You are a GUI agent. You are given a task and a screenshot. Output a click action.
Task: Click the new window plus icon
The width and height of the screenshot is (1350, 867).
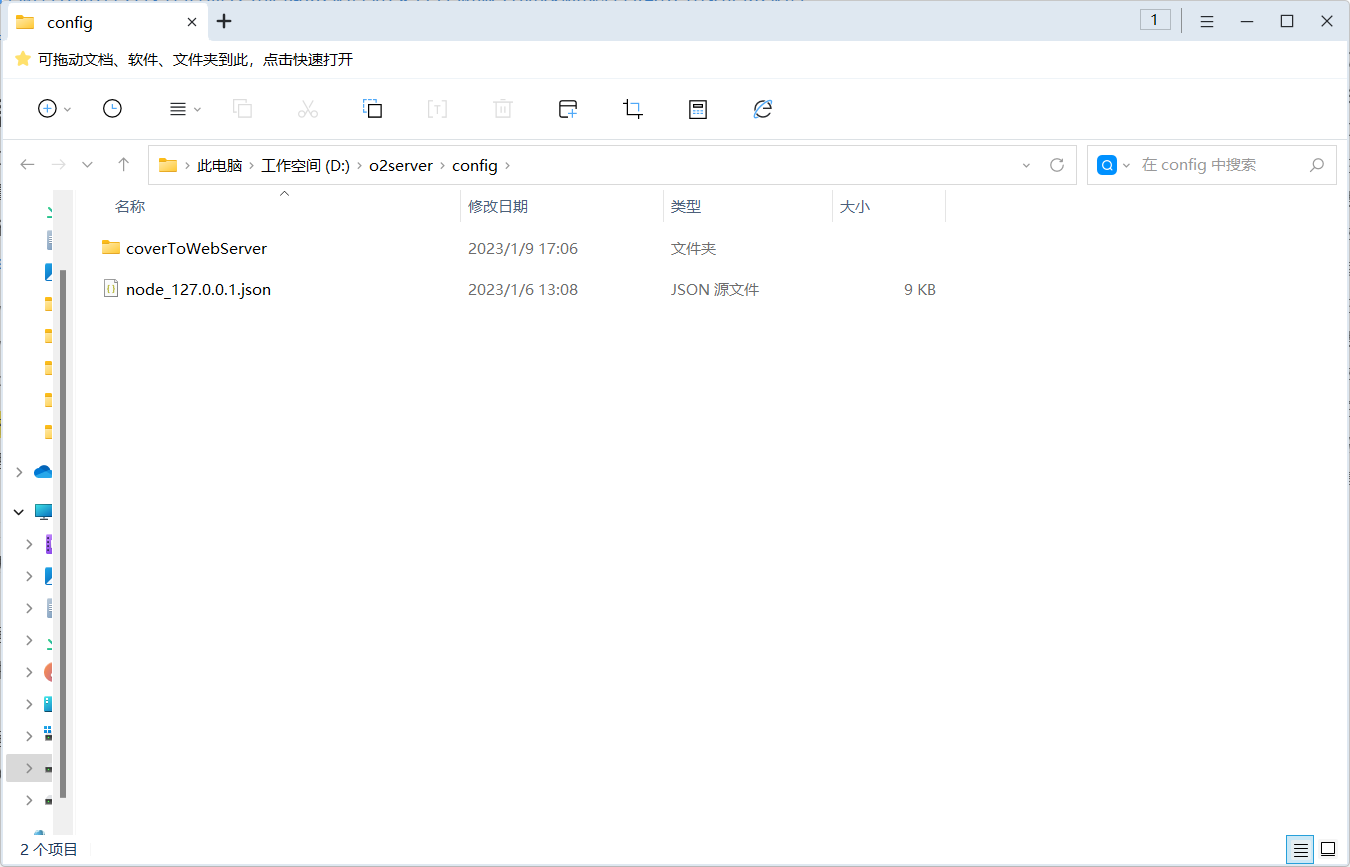tap(568, 109)
